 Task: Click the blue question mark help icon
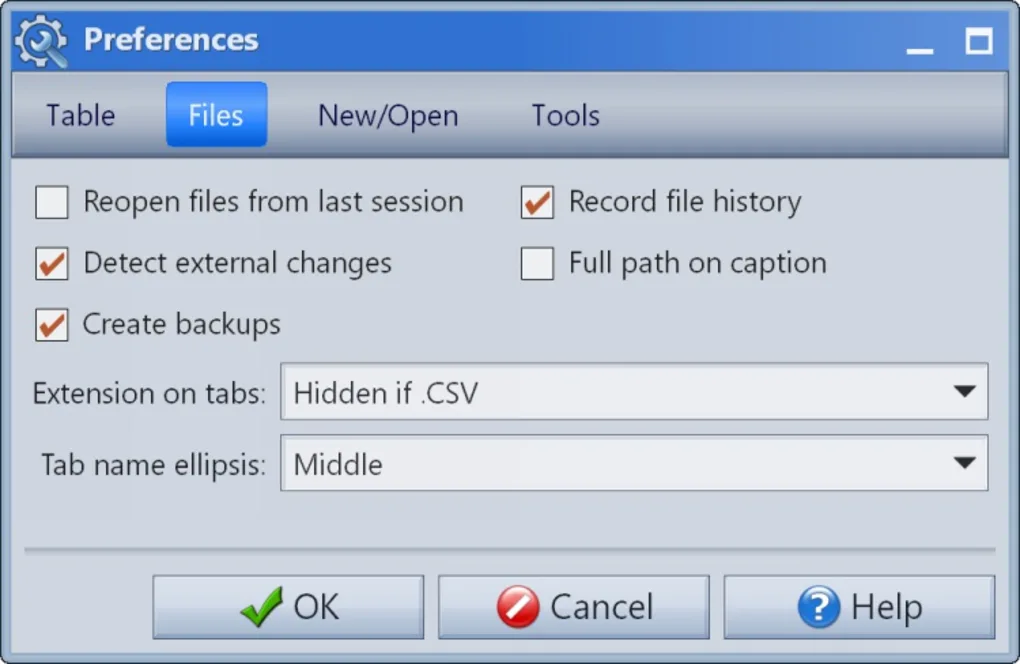[x=818, y=607]
